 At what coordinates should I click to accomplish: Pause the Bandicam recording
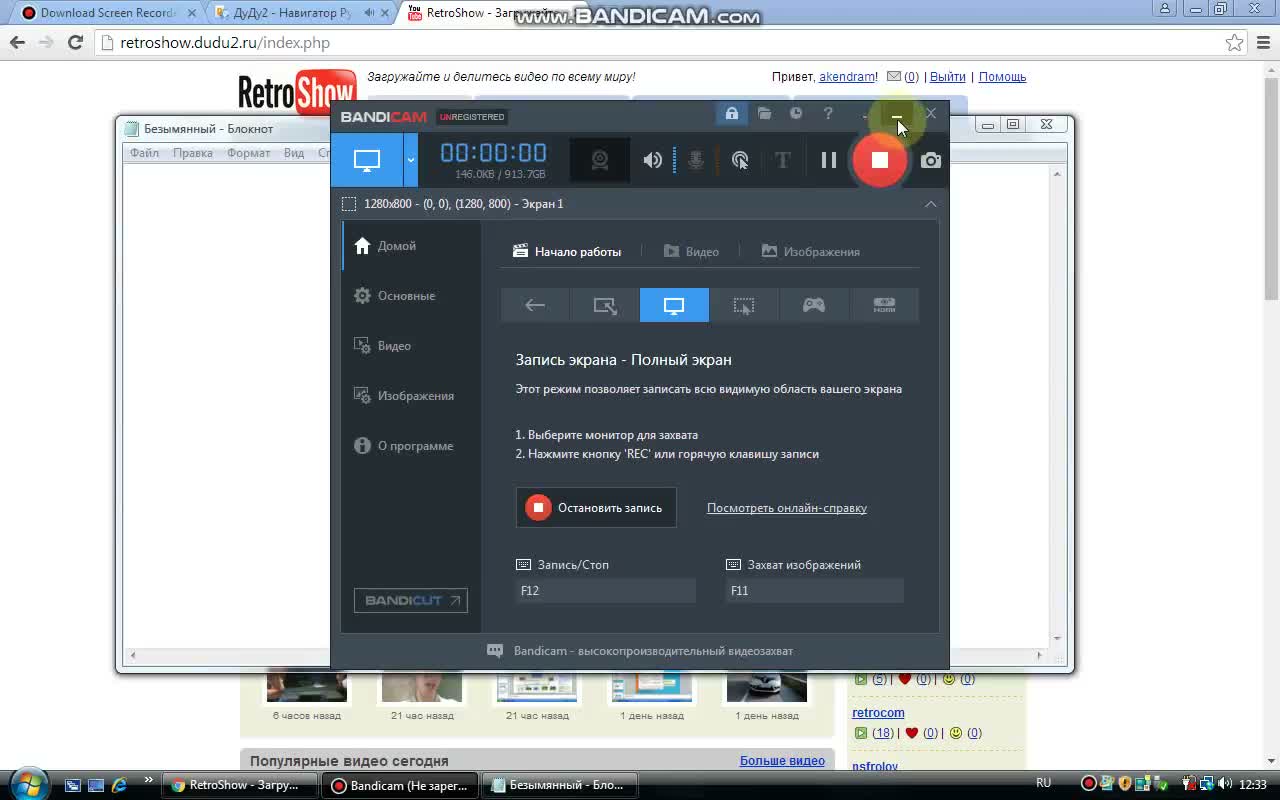tap(828, 160)
